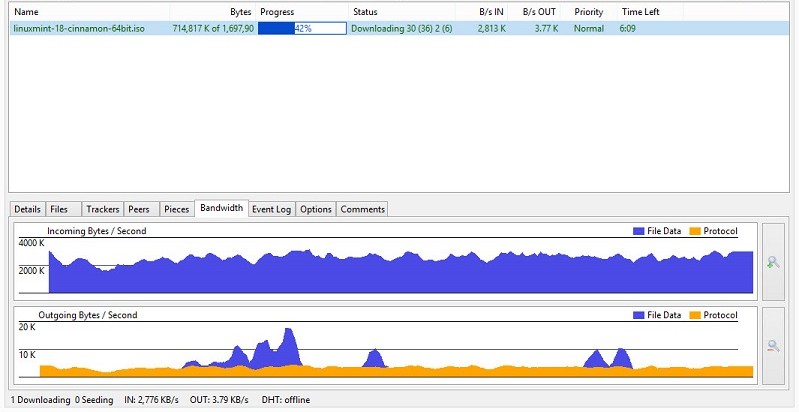
Task: Switch to the Pieces tab
Action: pyautogui.click(x=175, y=209)
